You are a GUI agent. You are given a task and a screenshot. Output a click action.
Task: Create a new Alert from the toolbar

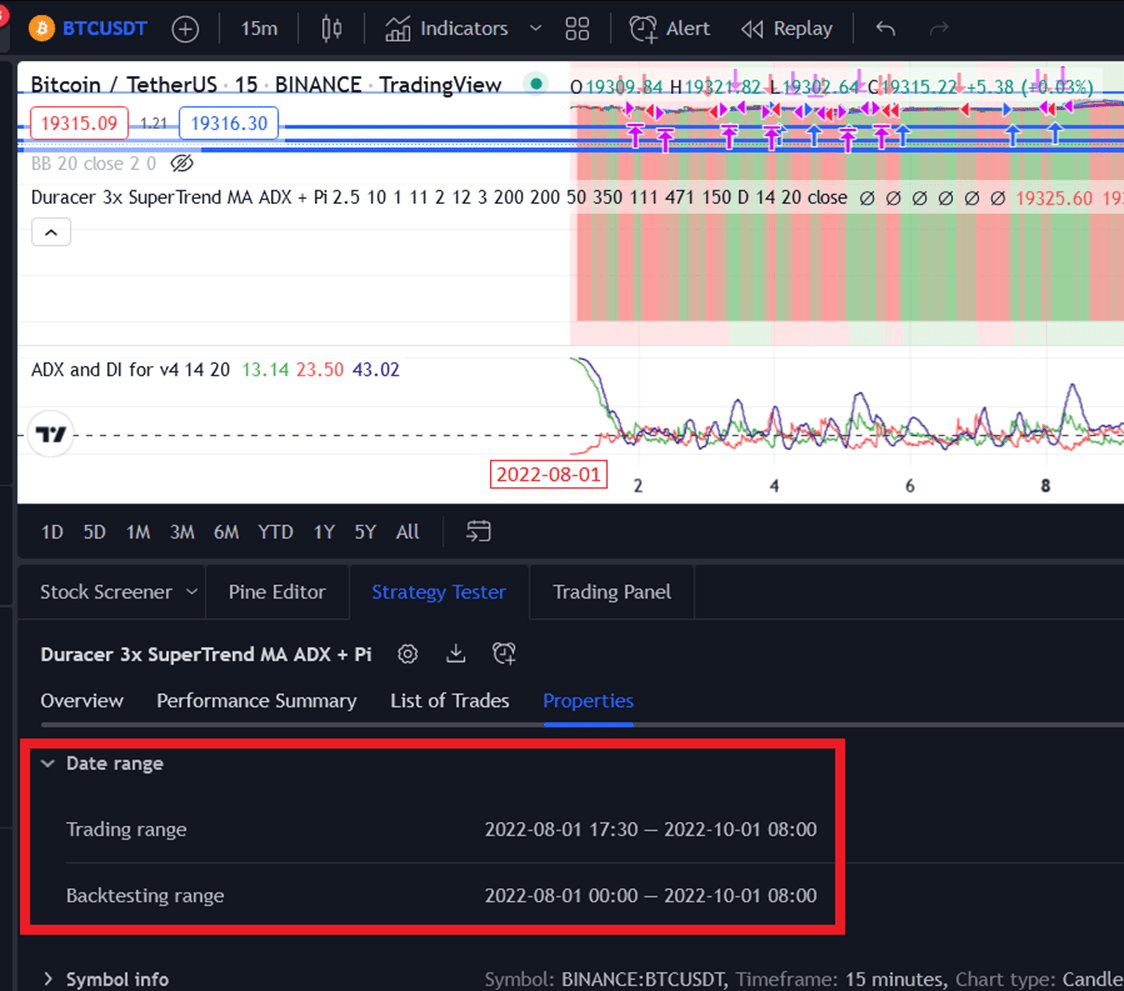pyautogui.click(x=669, y=28)
